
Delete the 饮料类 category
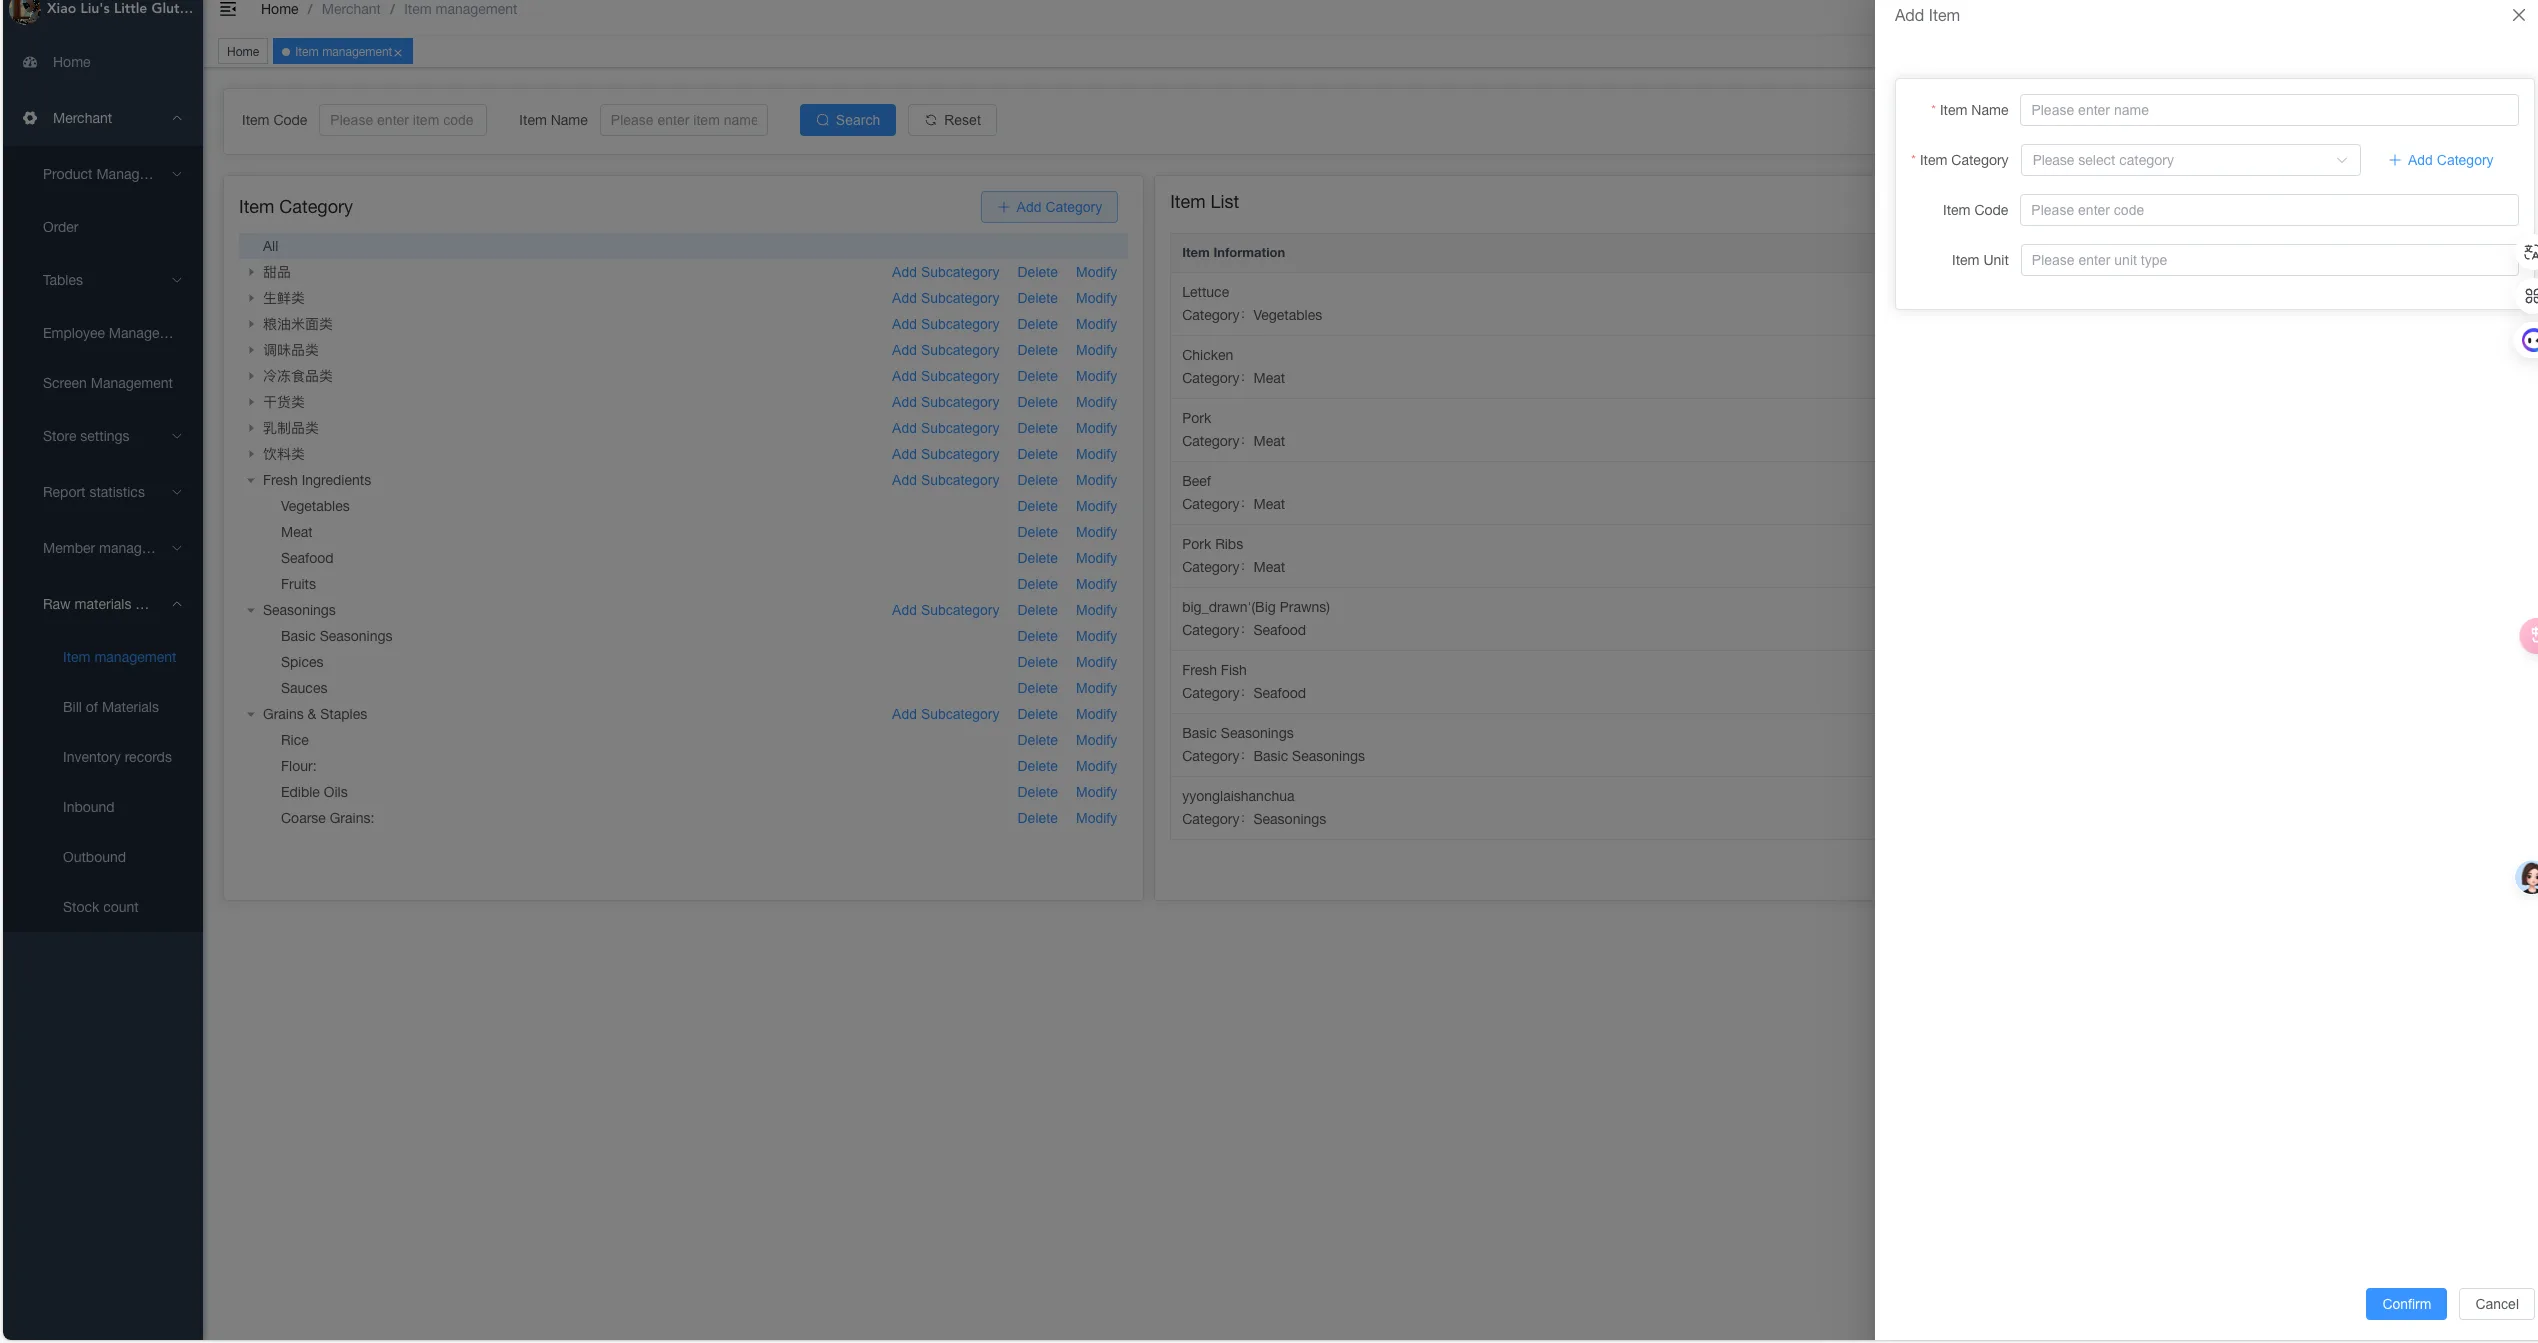[x=1037, y=454]
